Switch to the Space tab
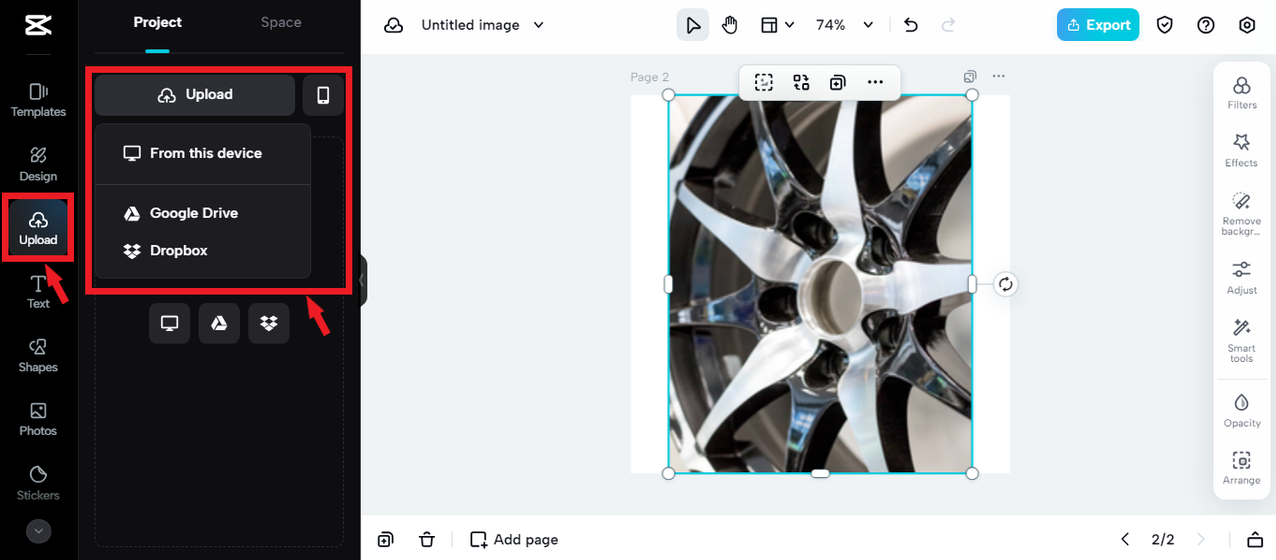Image resolution: width=1276 pixels, height=560 pixels. pyautogui.click(x=281, y=22)
